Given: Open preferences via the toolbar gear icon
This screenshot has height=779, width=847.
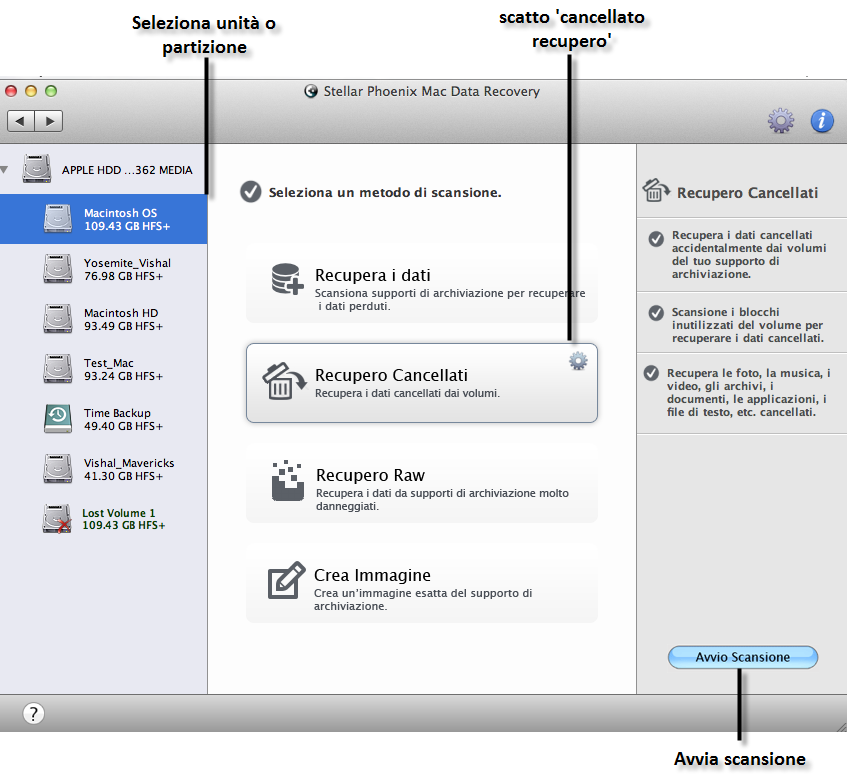Looking at the screenshot, I should coord(781,120).
